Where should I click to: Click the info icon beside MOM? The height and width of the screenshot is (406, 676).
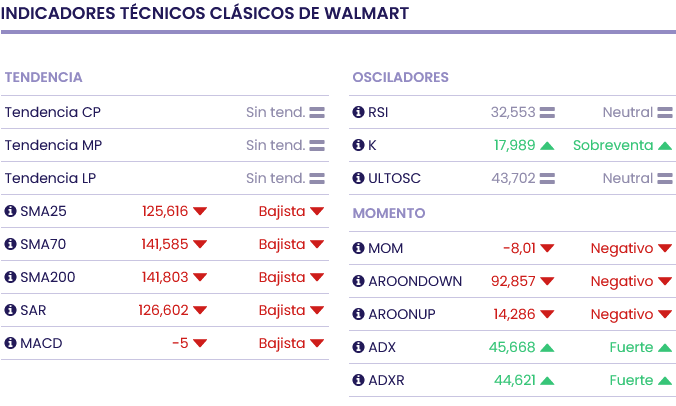pos(359,248)
